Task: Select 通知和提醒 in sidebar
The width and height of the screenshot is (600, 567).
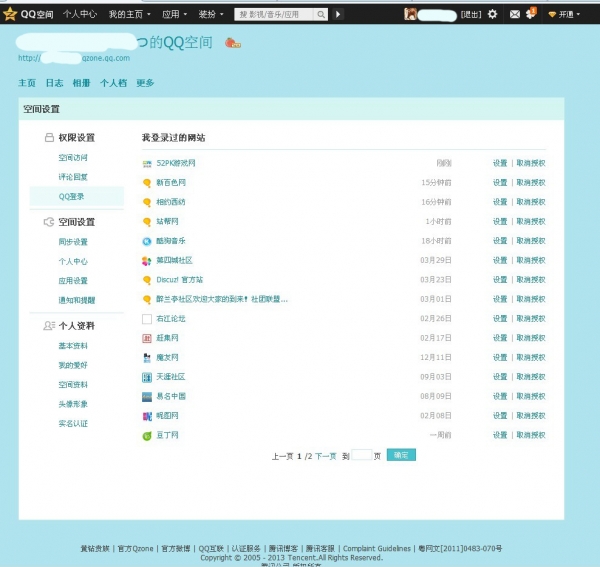Action: point(77,300)
